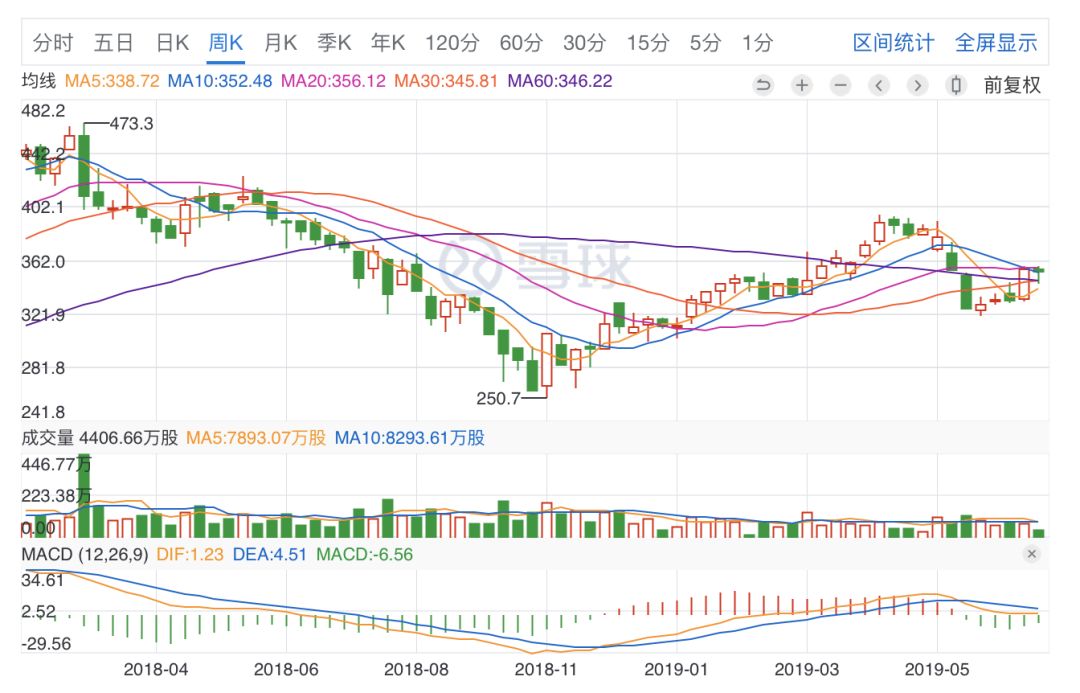Click the MACD:-6.56 value
The height and width of the screenshot is (693, 1080).
click(x=364, y=555)
